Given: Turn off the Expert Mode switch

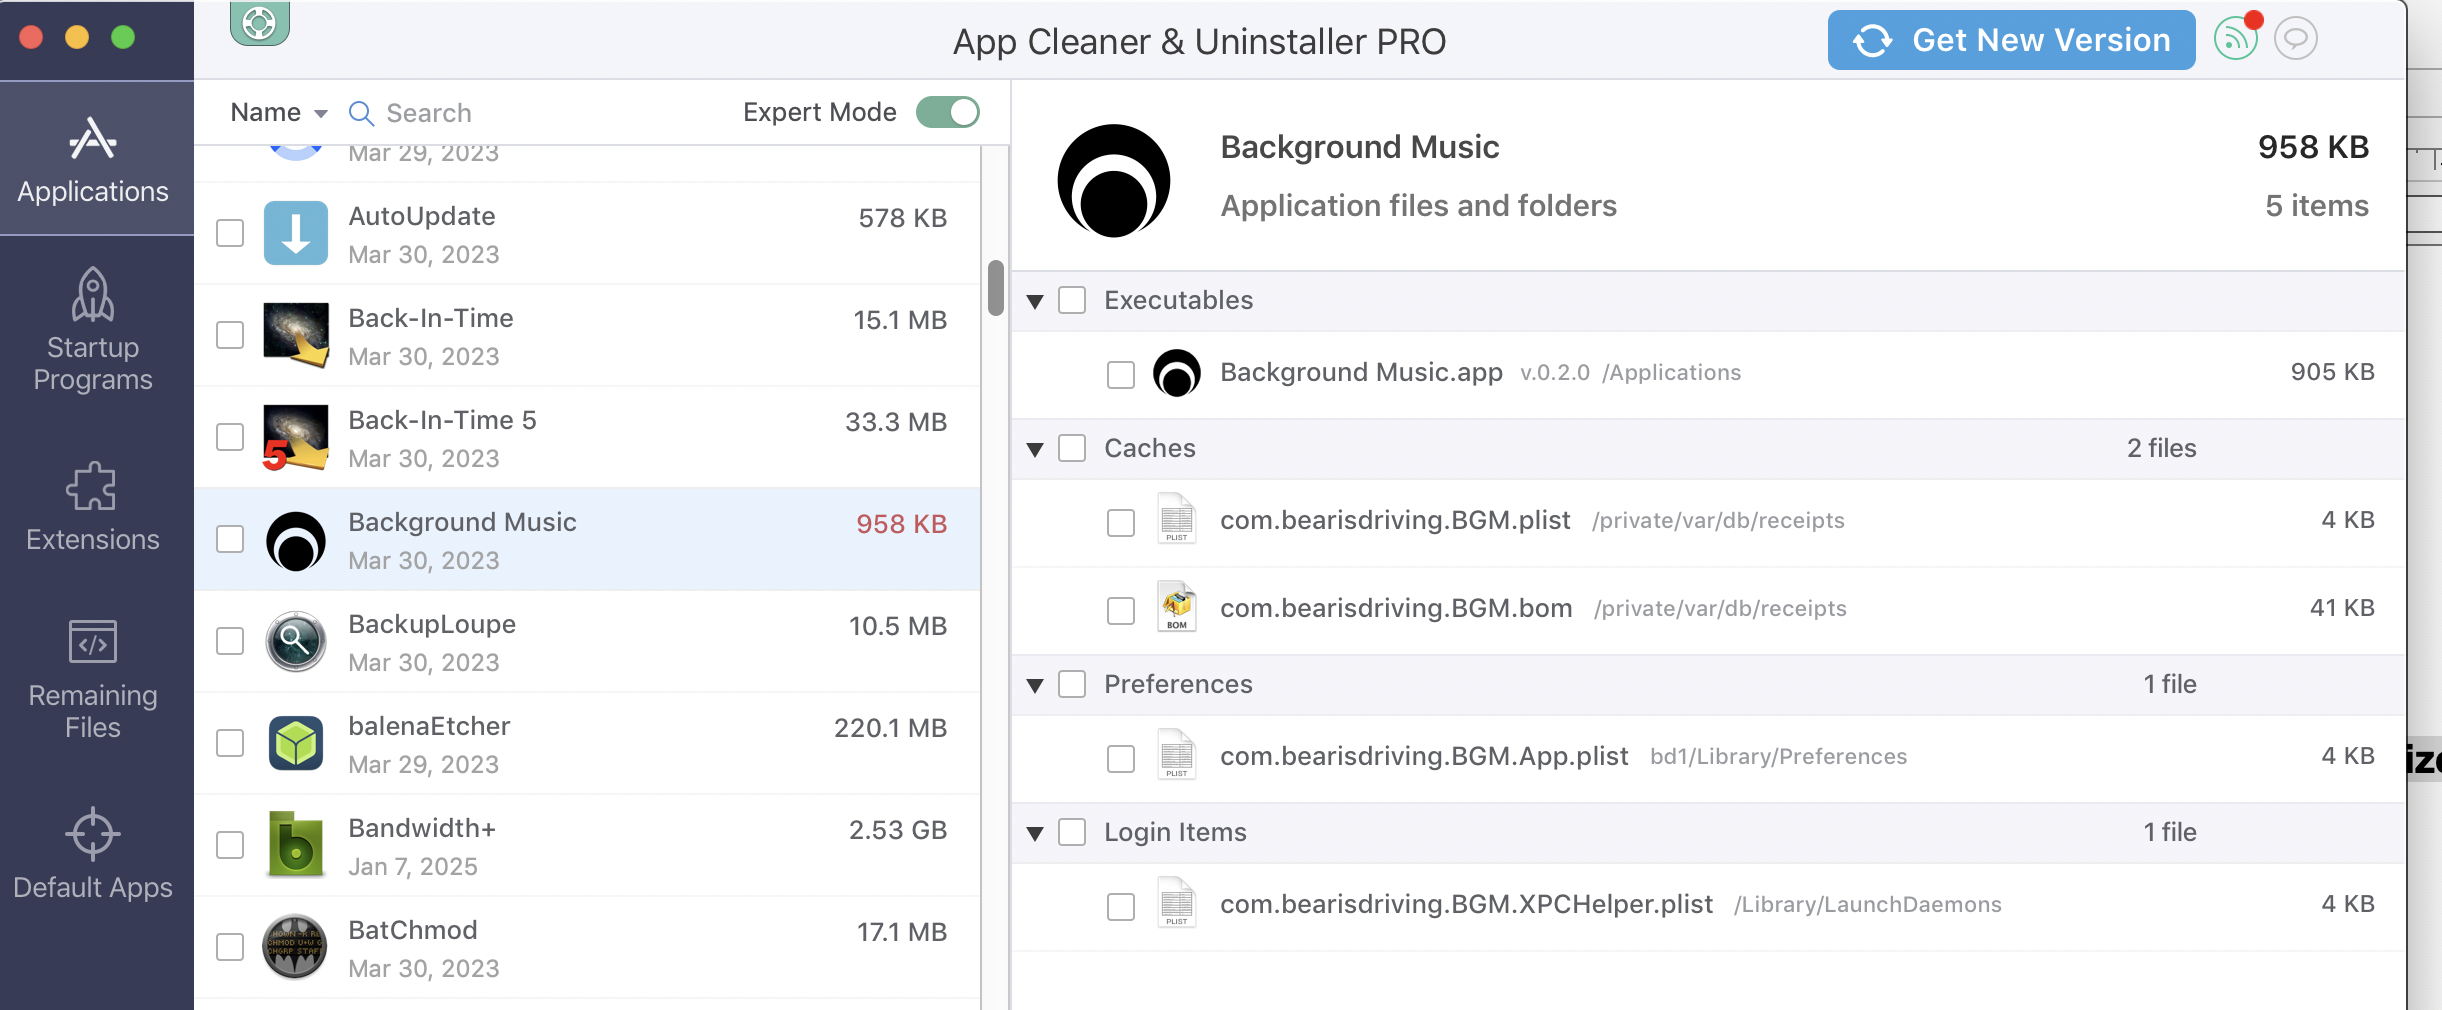Looking at the screenshot, I should click(x=947, y=112).
